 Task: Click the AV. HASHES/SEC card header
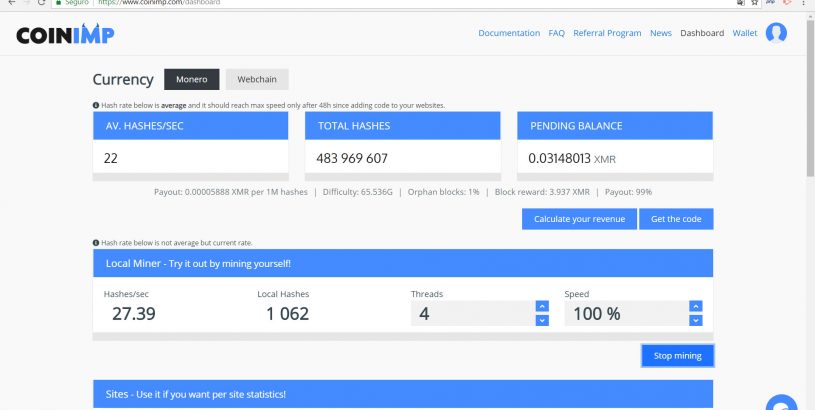tap(190, 126)
